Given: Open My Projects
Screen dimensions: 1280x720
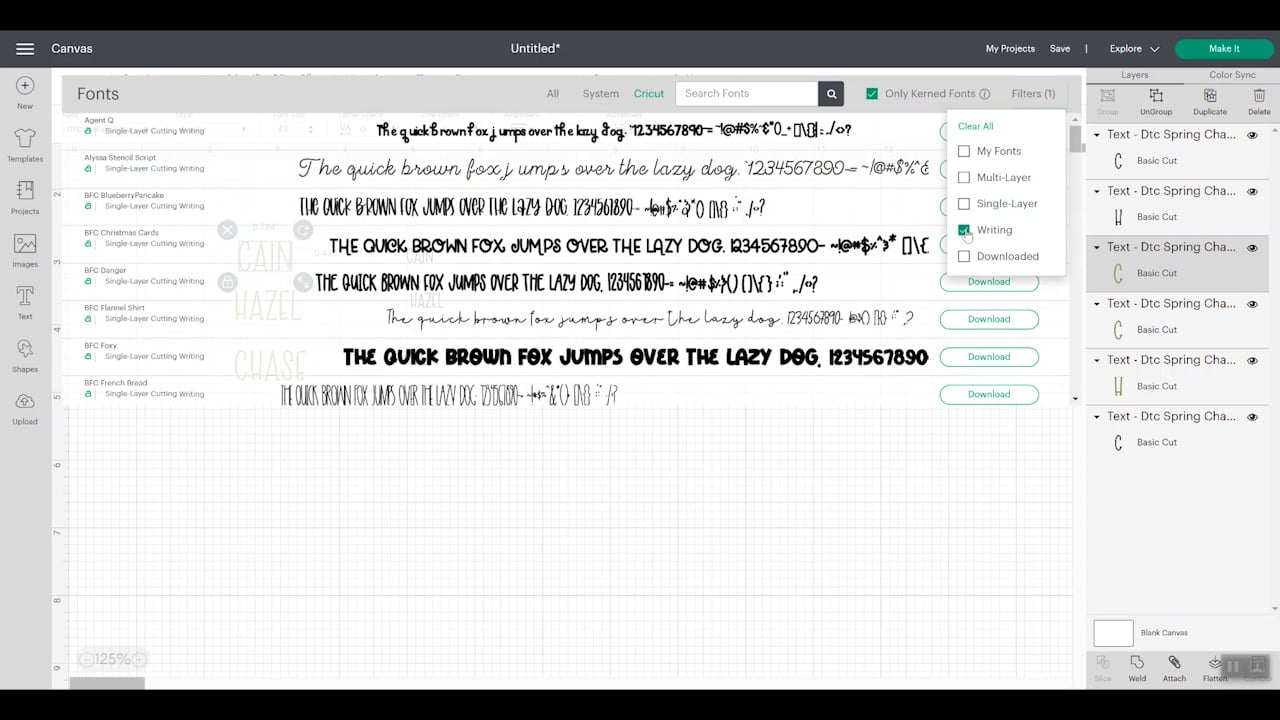Looking at the screenshot, I should [1010, 48].
